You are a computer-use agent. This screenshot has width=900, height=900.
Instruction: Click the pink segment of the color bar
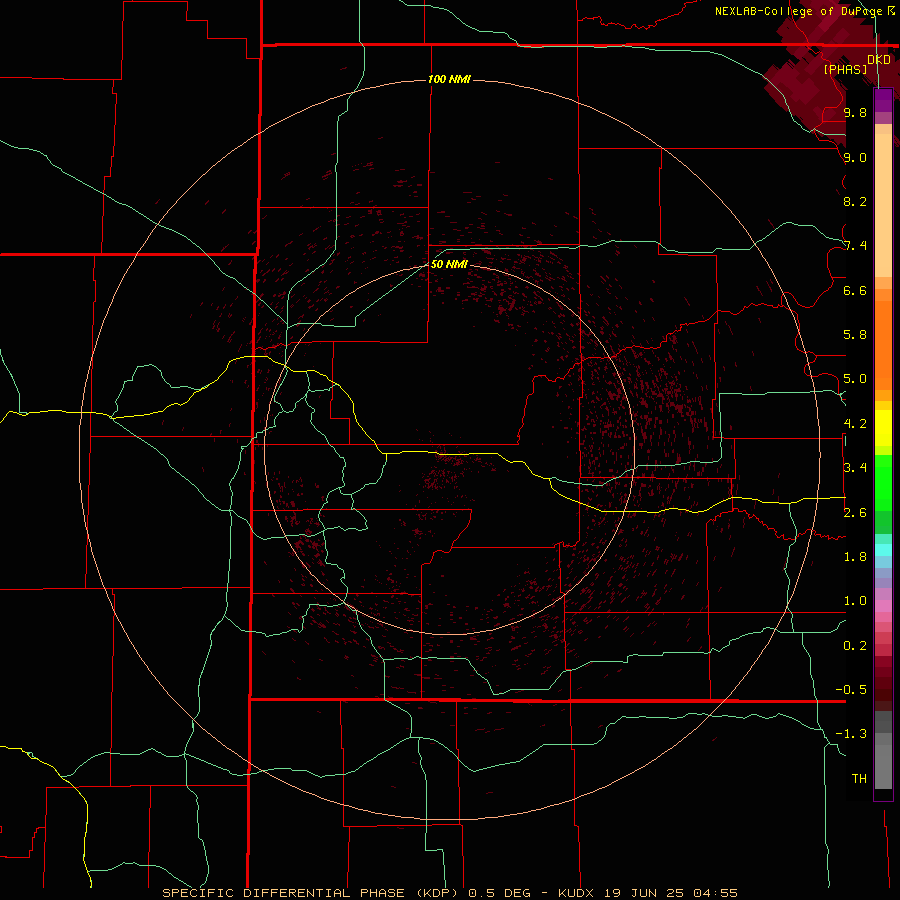pyautogui.click(x=883, y=606)
